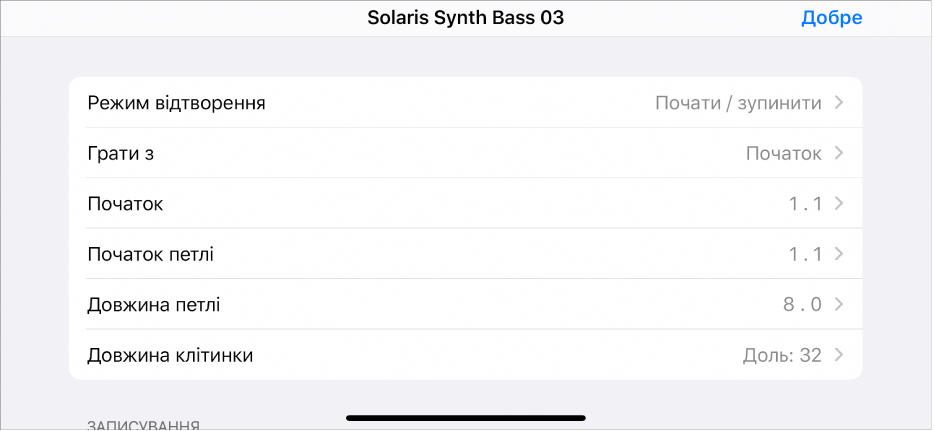
Task: Edit the Довжина петлі value 8 . 0
Action: click(803, 304)
